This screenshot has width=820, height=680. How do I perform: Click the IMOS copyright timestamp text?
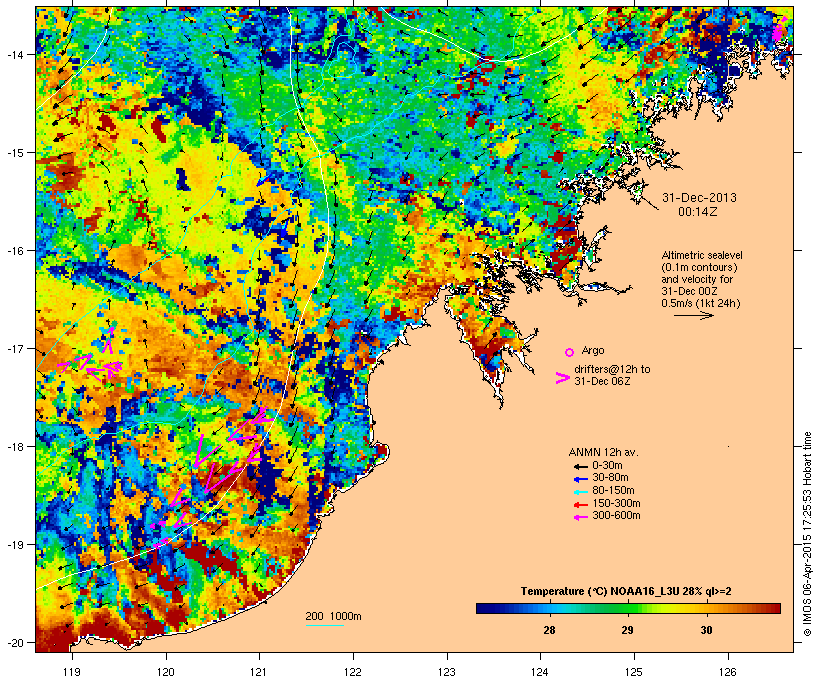click(x=808, y=534)
